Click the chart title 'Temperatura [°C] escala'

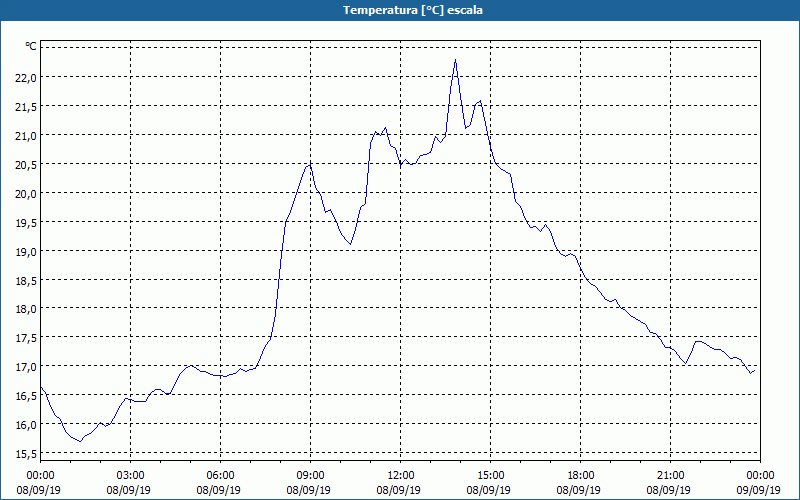tap(413, 10)
